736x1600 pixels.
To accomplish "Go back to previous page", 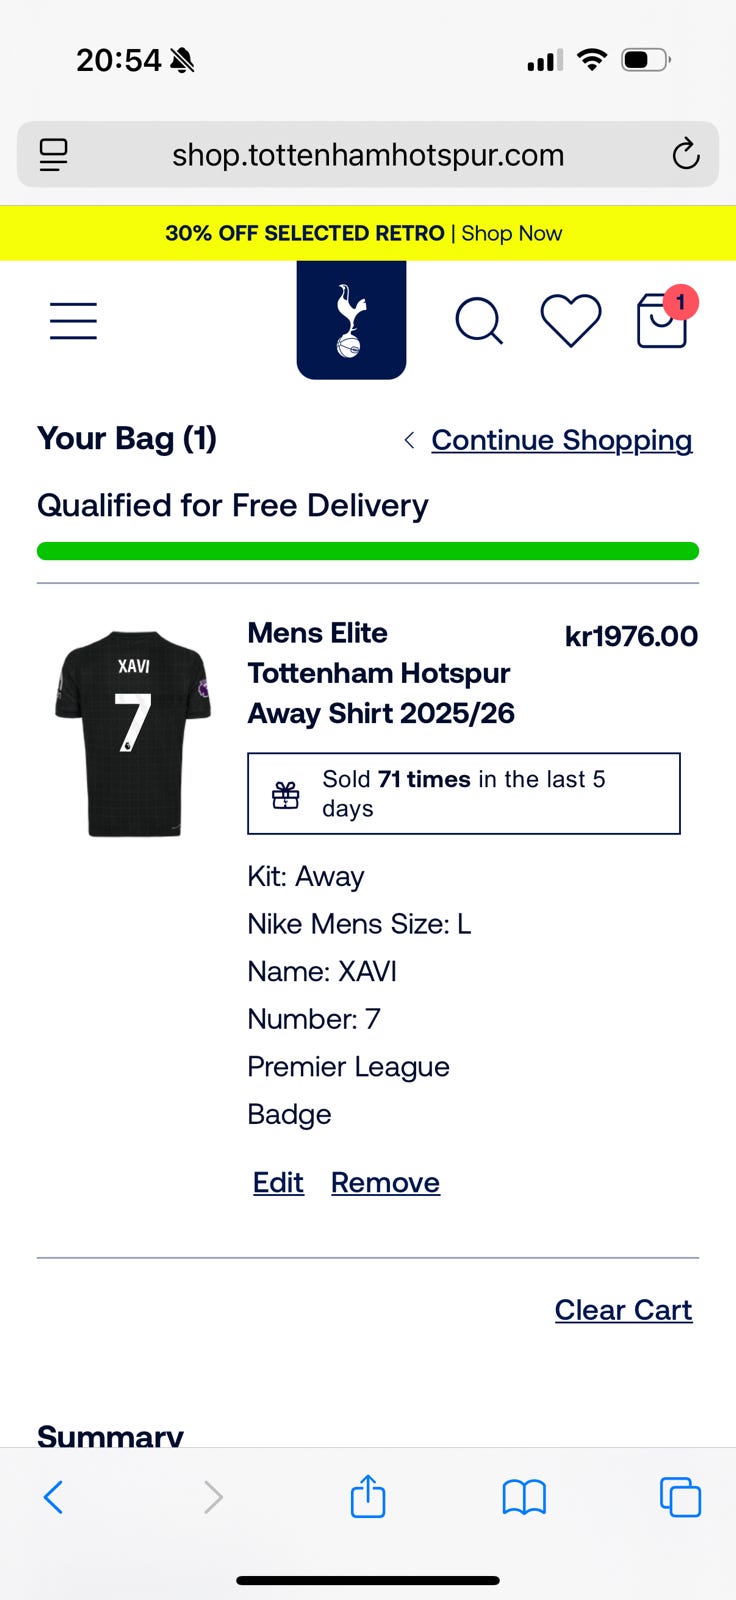I will [54, 1497].
